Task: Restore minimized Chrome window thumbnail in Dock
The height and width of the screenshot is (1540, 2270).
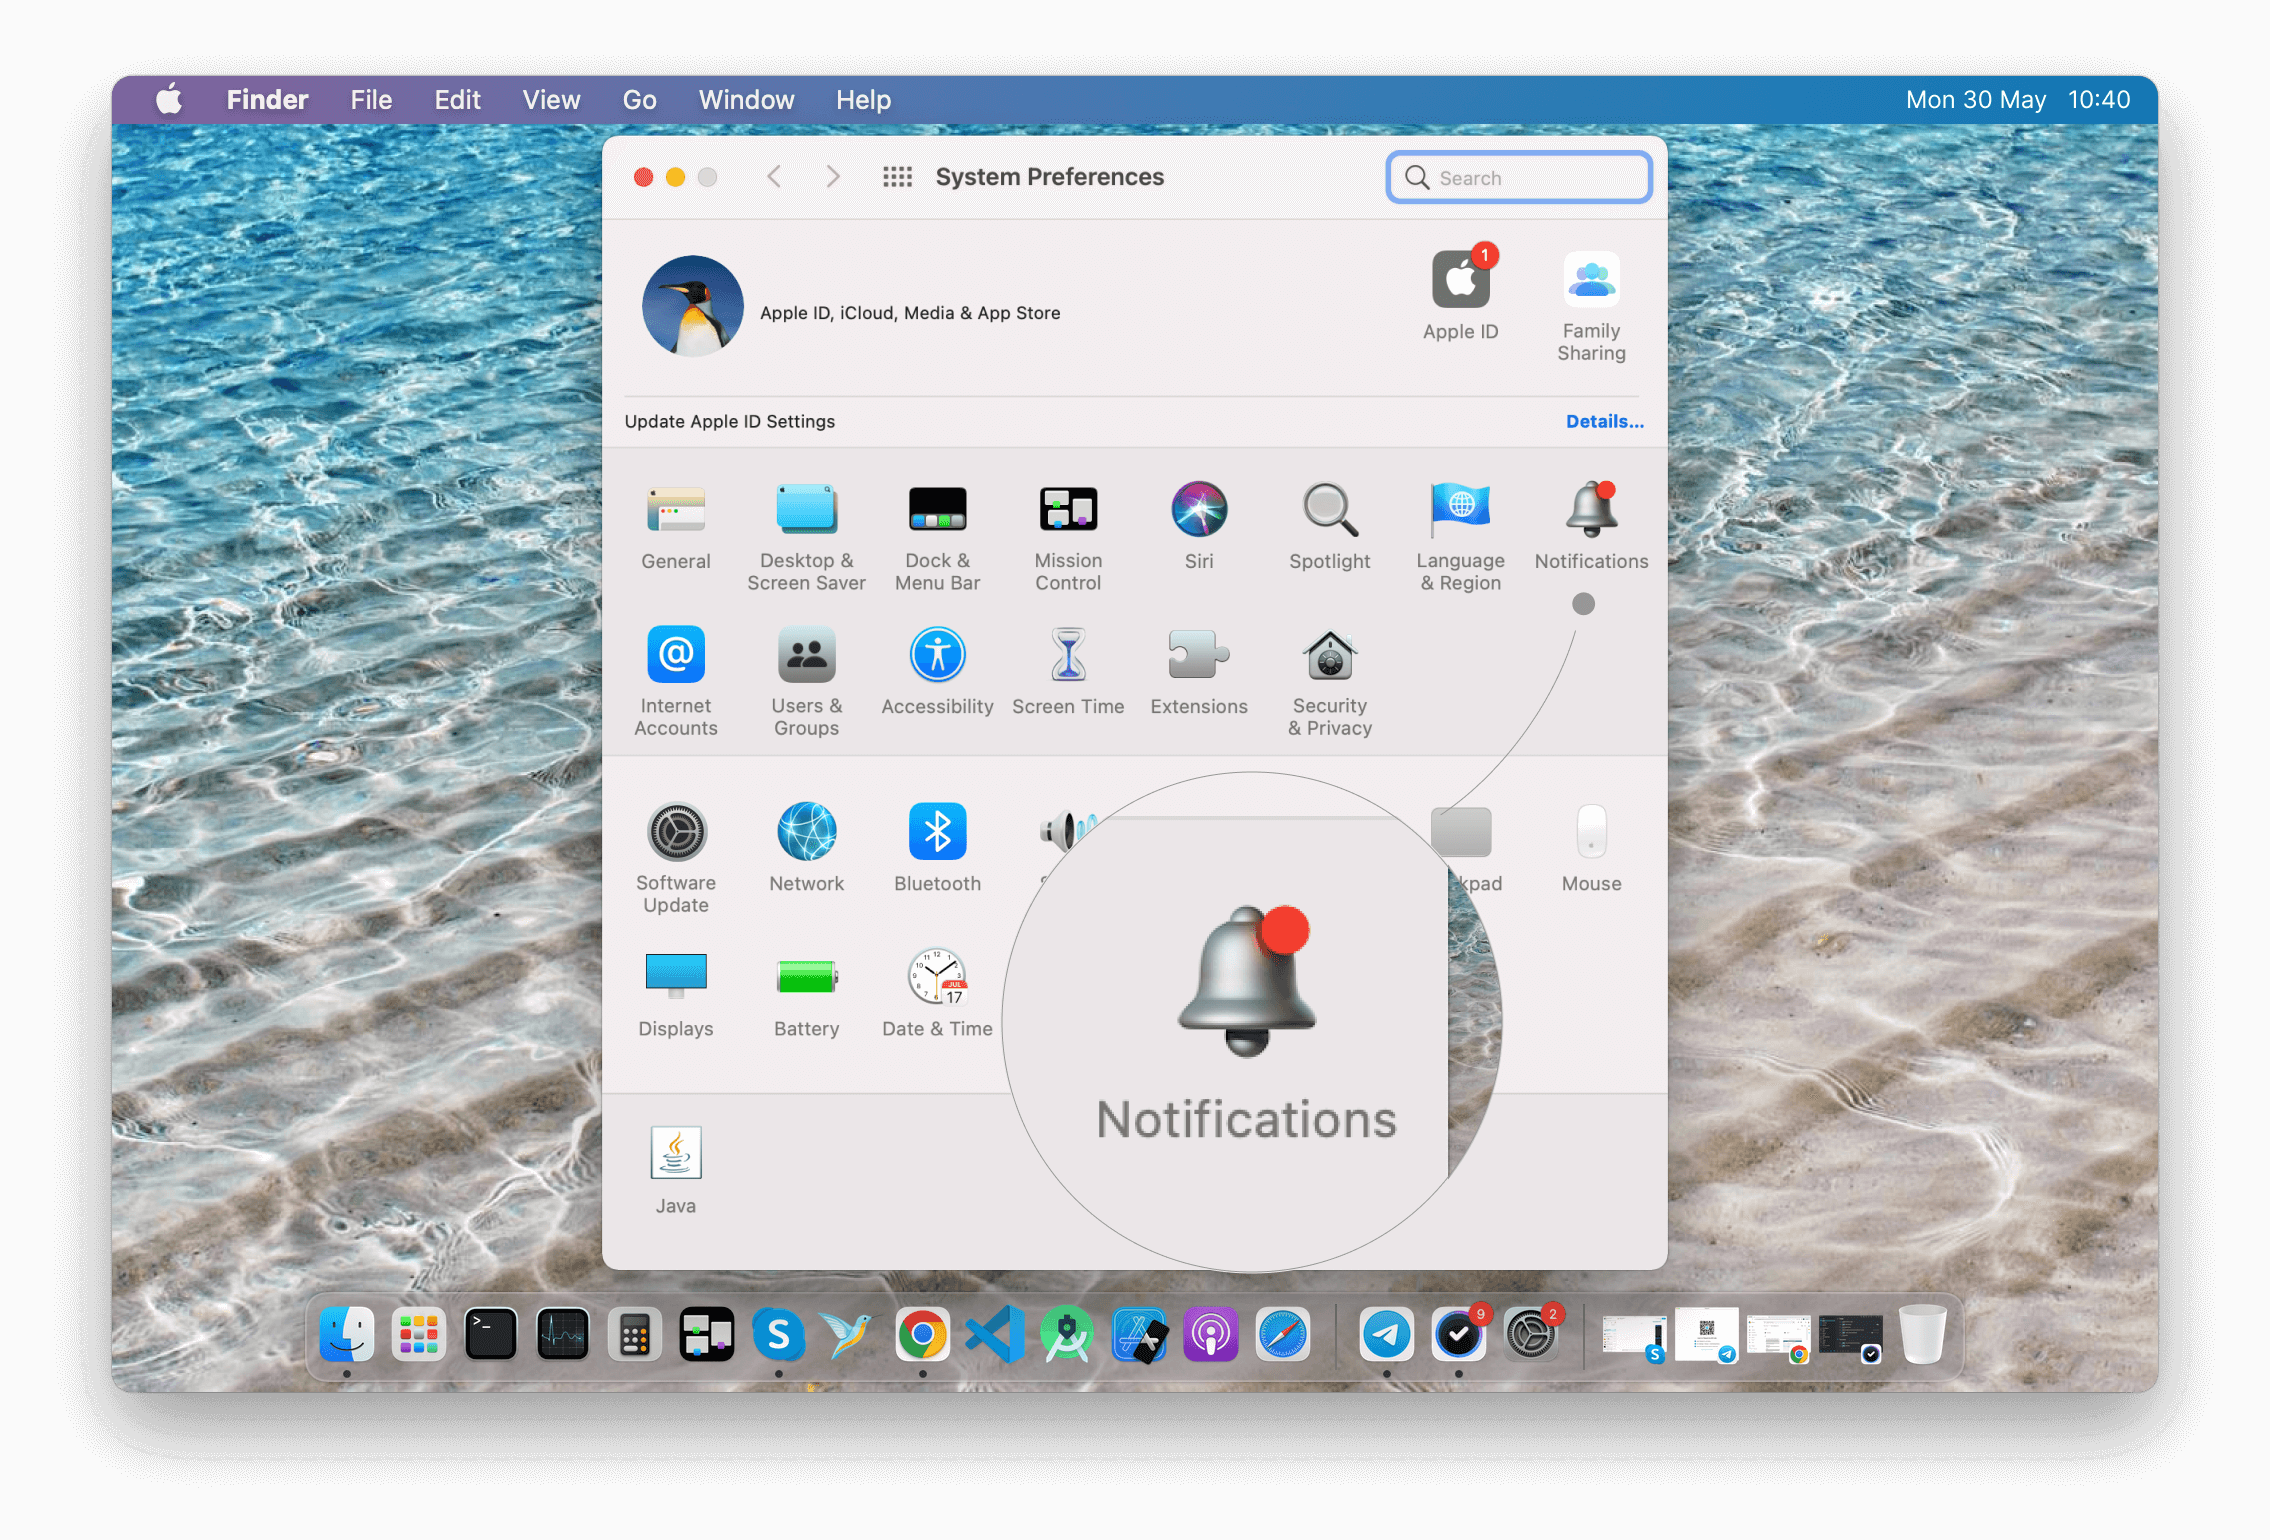Action: [1777, 1338]
